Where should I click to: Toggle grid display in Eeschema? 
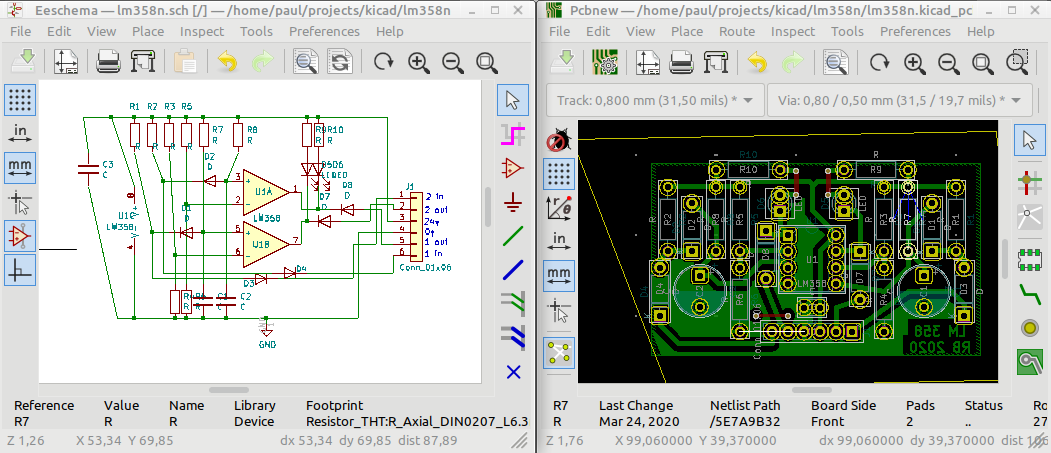20,100
